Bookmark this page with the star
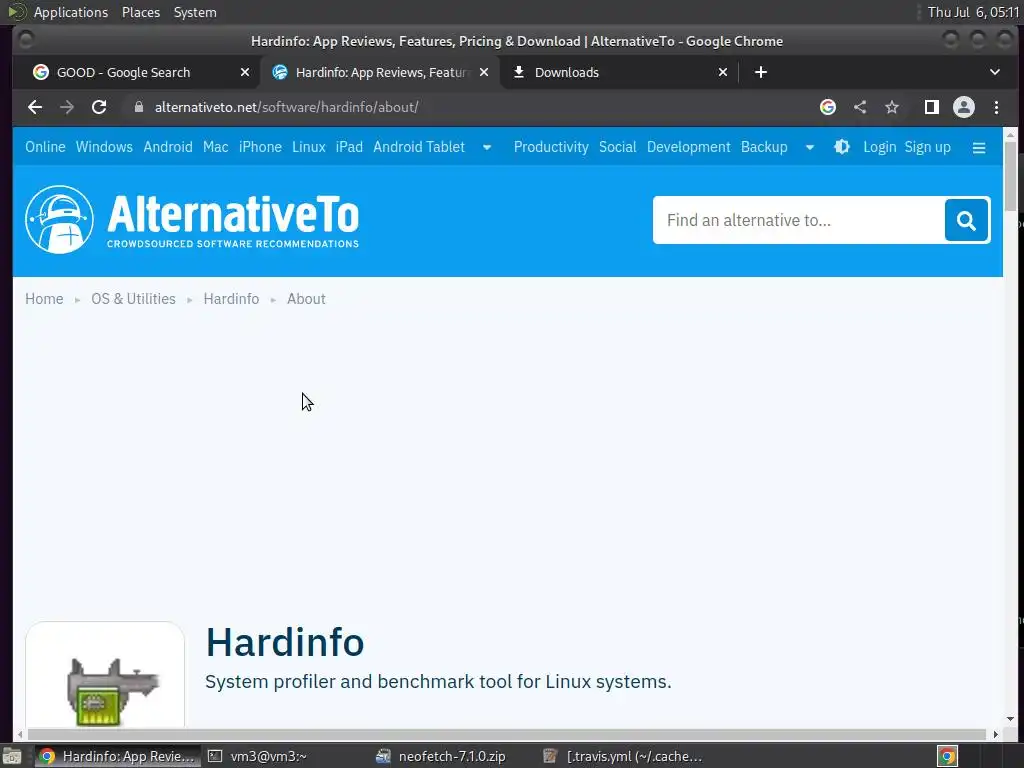 click(891, 107)
